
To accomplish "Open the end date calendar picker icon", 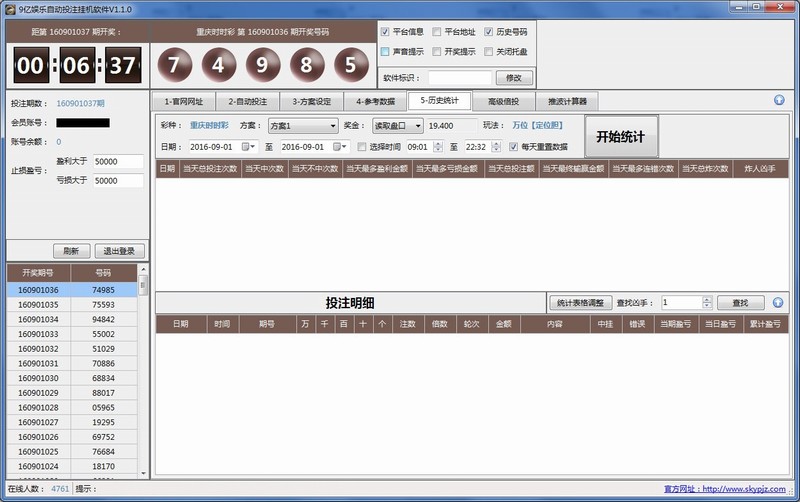I will [x=341, y=146].
